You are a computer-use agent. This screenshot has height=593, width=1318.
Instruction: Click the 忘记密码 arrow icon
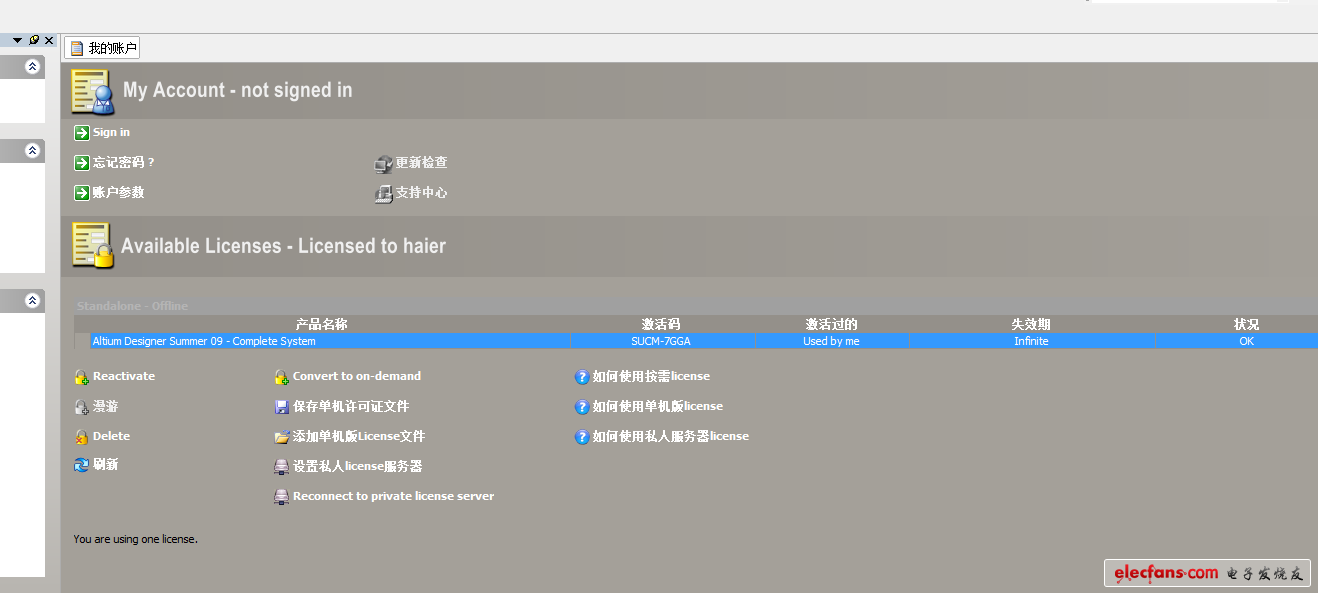82,163
